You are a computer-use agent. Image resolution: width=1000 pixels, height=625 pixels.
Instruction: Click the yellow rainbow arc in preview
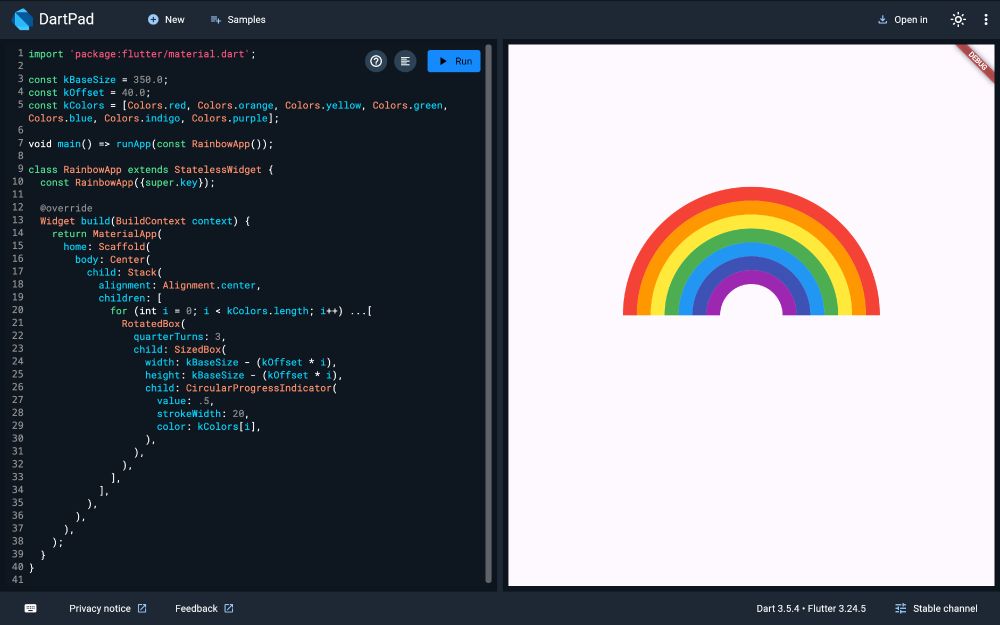click(751, 221)
